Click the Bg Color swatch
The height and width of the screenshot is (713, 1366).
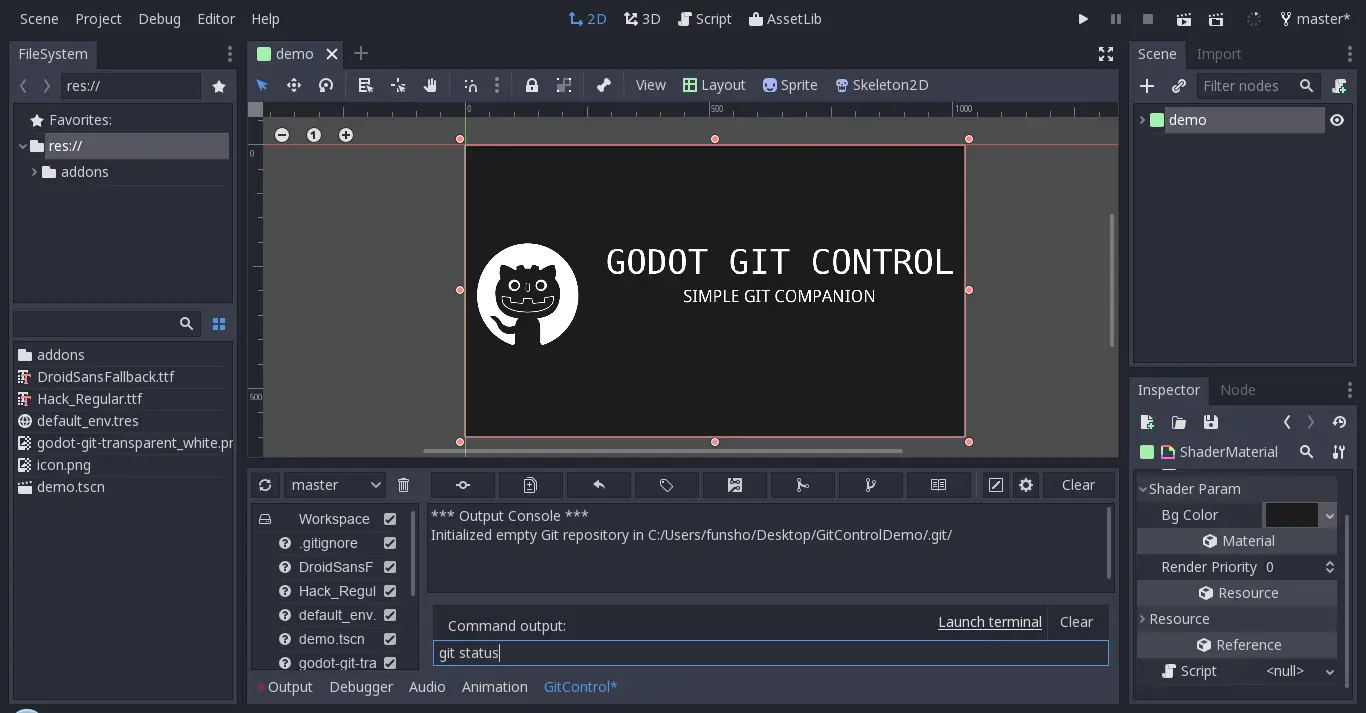point(1291,515)
